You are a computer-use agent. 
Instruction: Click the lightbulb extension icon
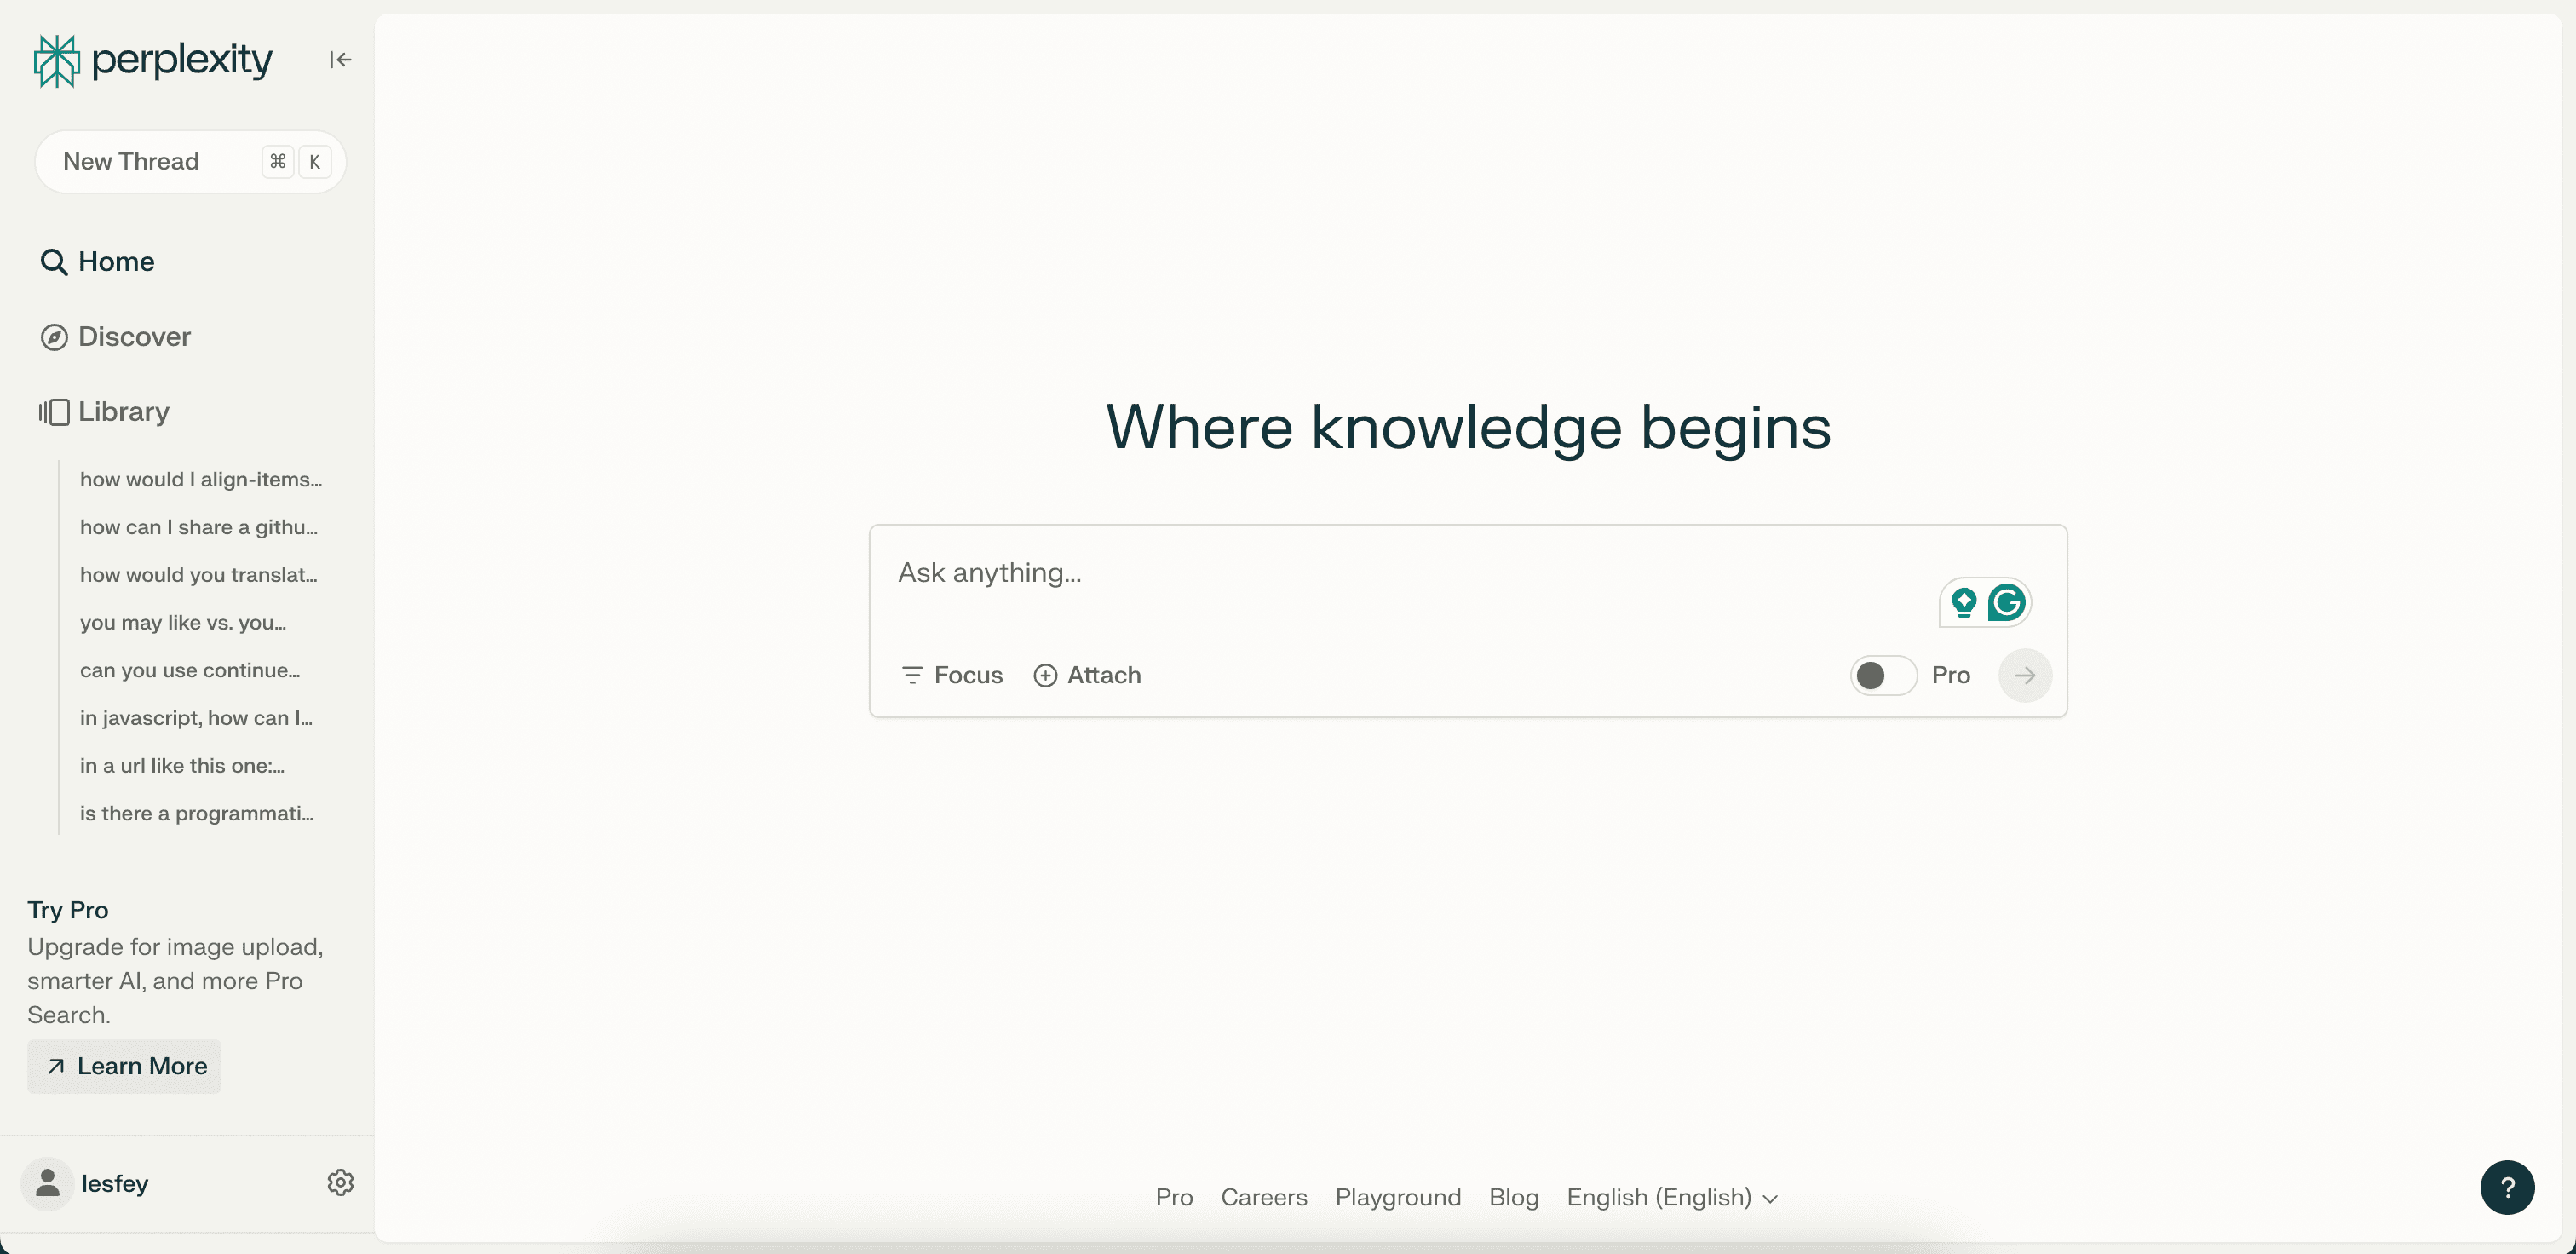coord(1963,602)
